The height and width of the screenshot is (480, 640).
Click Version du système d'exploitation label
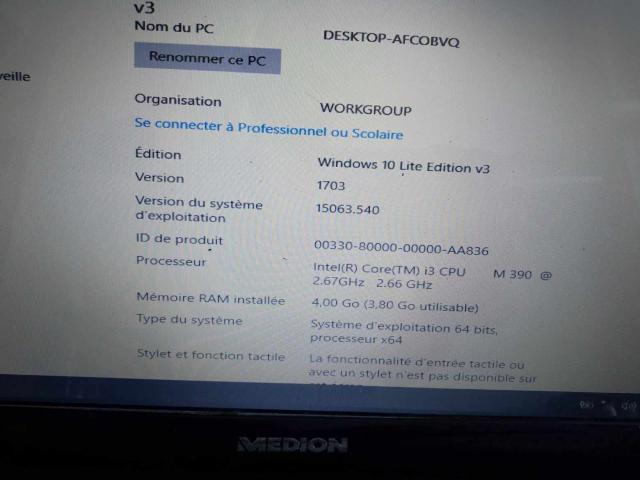(199, 209)
